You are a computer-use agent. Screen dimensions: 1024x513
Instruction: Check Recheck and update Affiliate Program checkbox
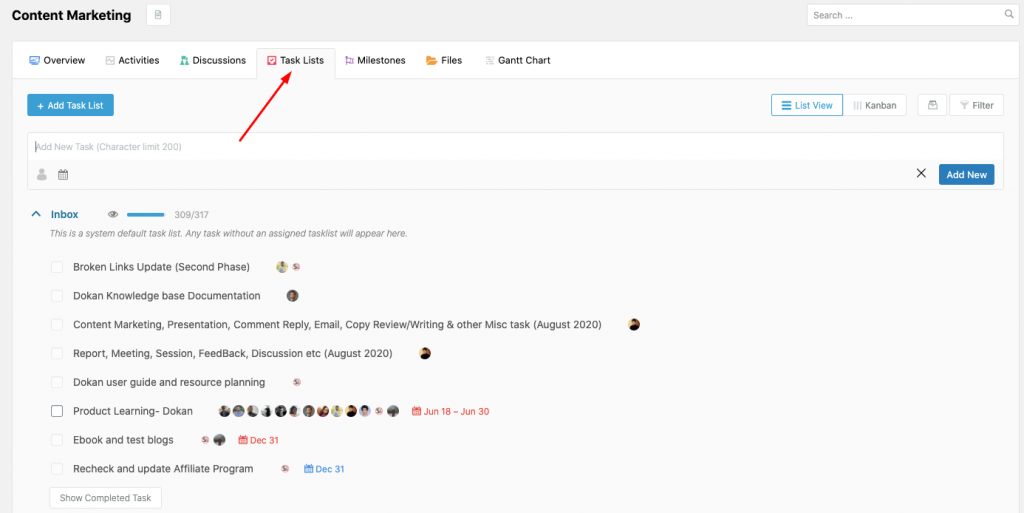pos(57,469)
